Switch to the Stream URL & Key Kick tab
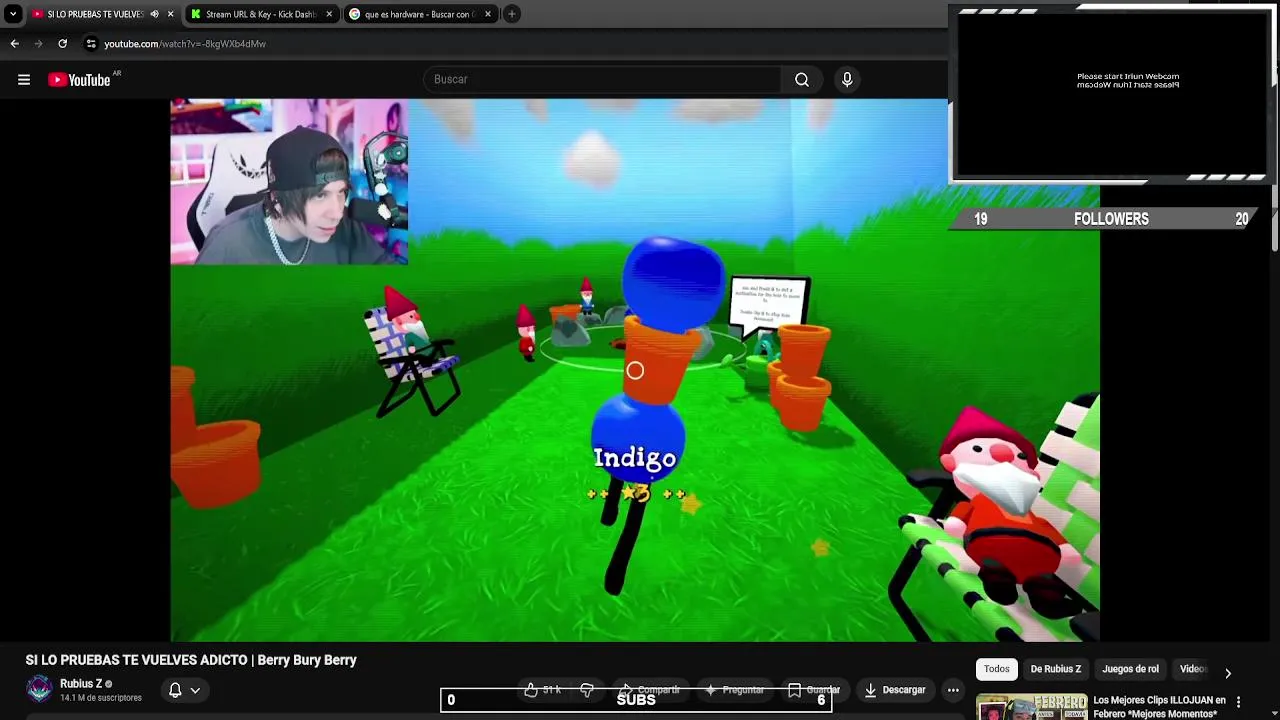 click(x=260, y=14)
